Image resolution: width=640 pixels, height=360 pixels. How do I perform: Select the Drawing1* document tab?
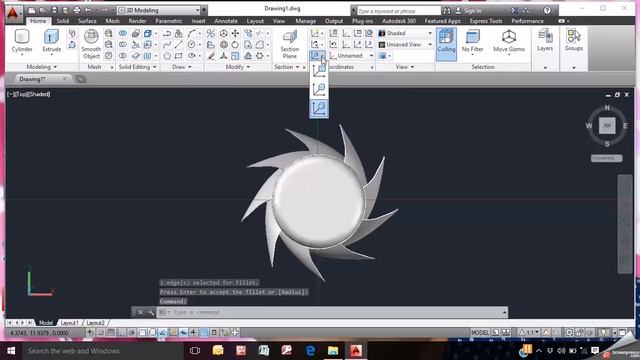tap(33, 79)
